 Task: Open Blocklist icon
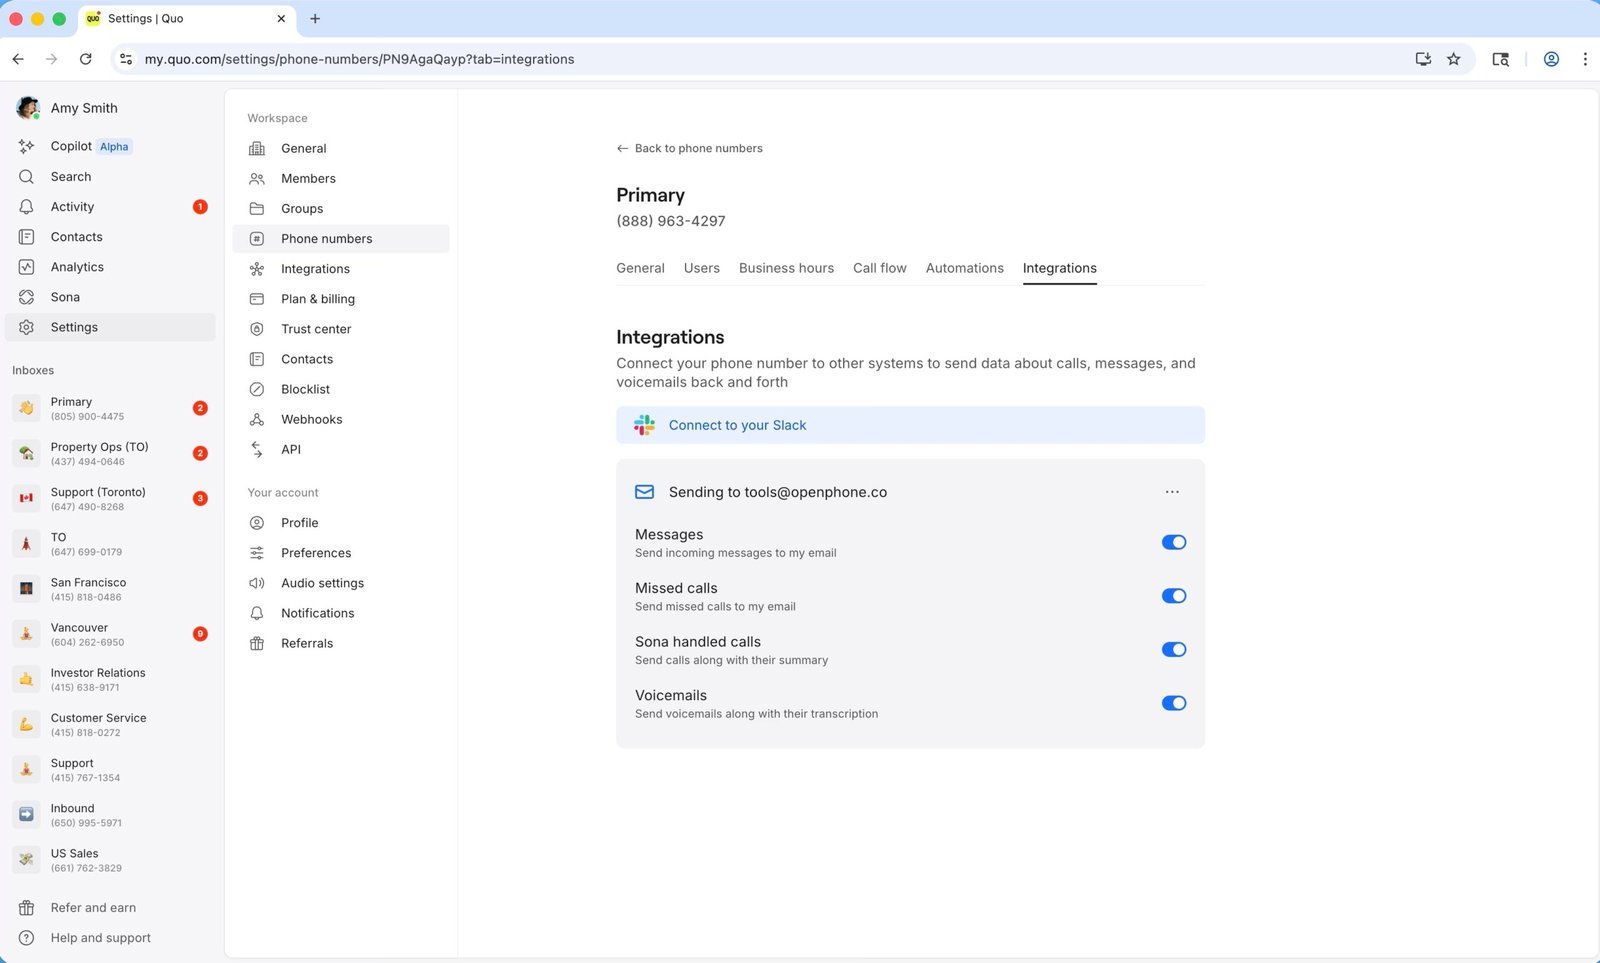[257, 389]
